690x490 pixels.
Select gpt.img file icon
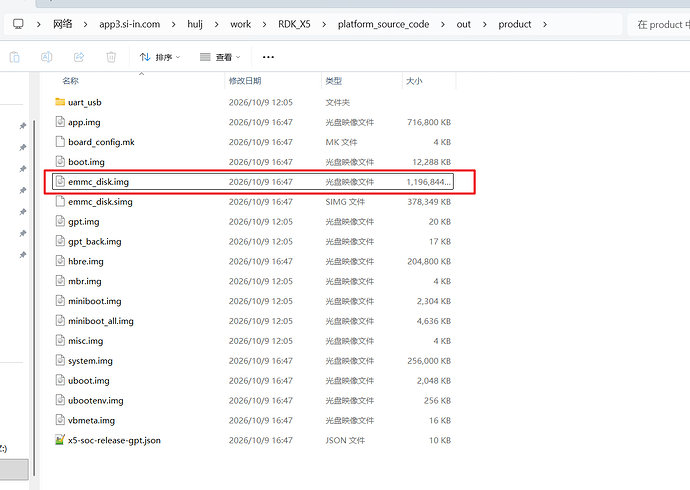click(x=60, y=221)
